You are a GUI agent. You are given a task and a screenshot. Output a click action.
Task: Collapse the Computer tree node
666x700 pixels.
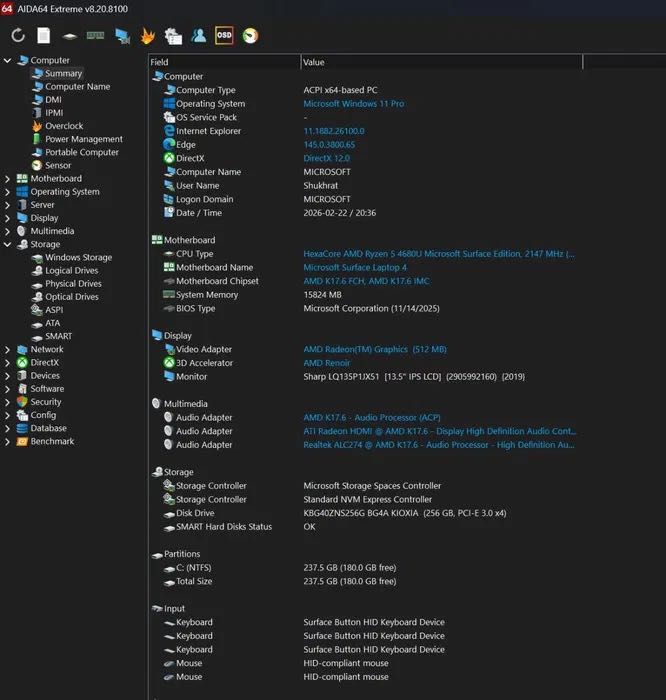click(x=7, y=60)
